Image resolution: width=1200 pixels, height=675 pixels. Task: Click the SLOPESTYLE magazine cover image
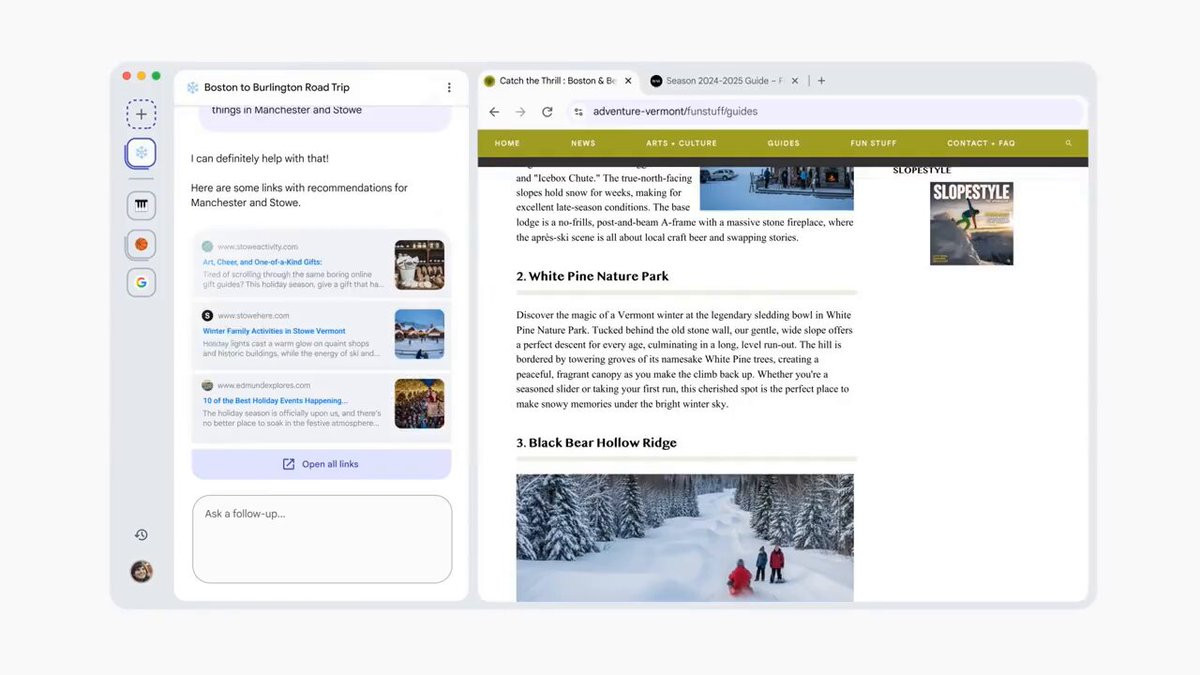click(971, 223)
